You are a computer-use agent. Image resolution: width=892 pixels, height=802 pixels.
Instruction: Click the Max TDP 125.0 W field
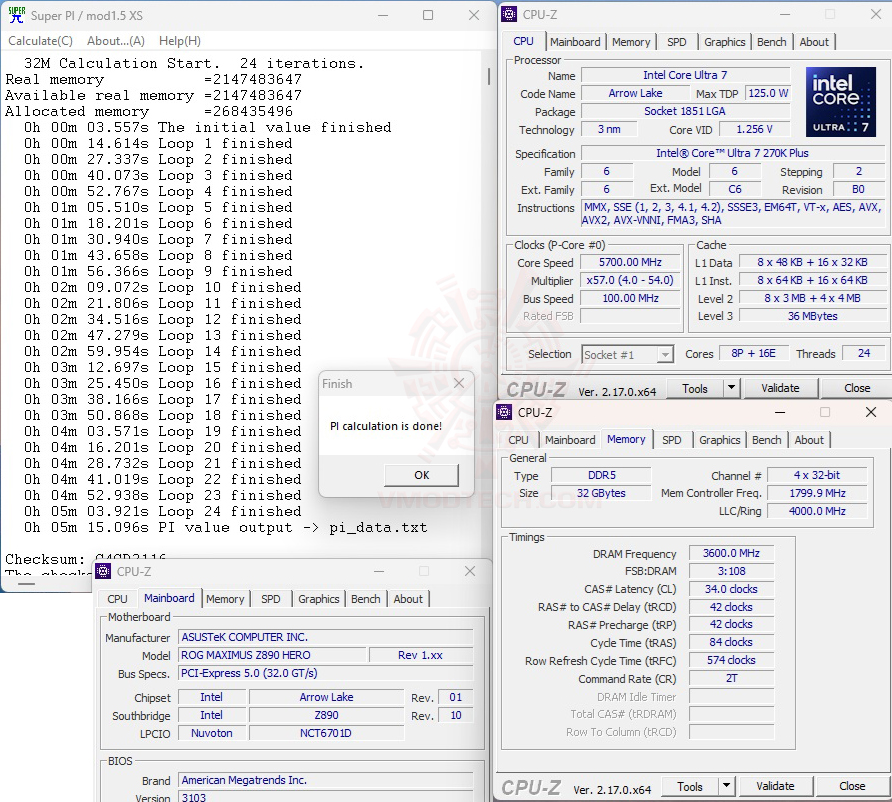(x=768, y=93)
